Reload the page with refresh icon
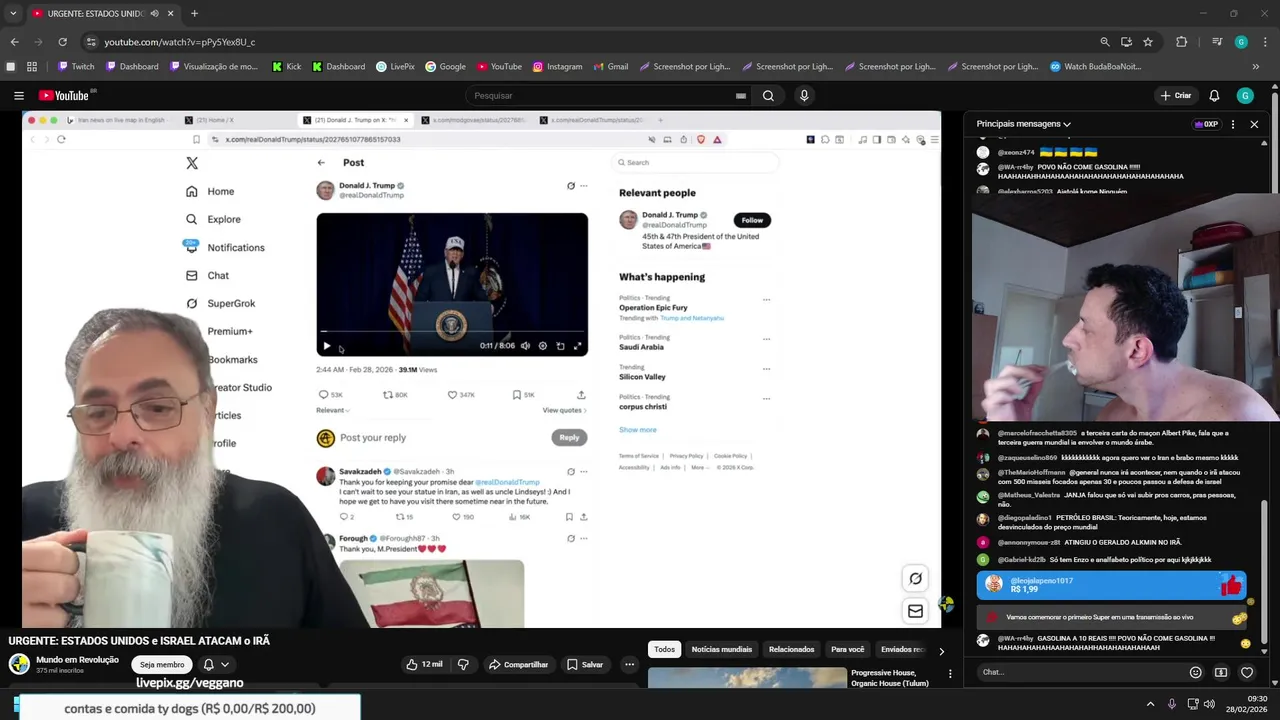Viewport: 1280px width, 720px height. click(x=62, y=42)
